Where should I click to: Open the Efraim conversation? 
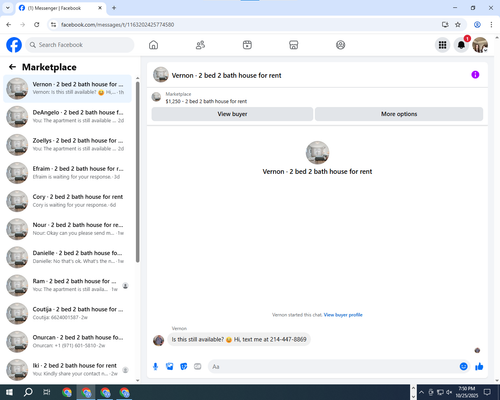click(x=67, y=173)
